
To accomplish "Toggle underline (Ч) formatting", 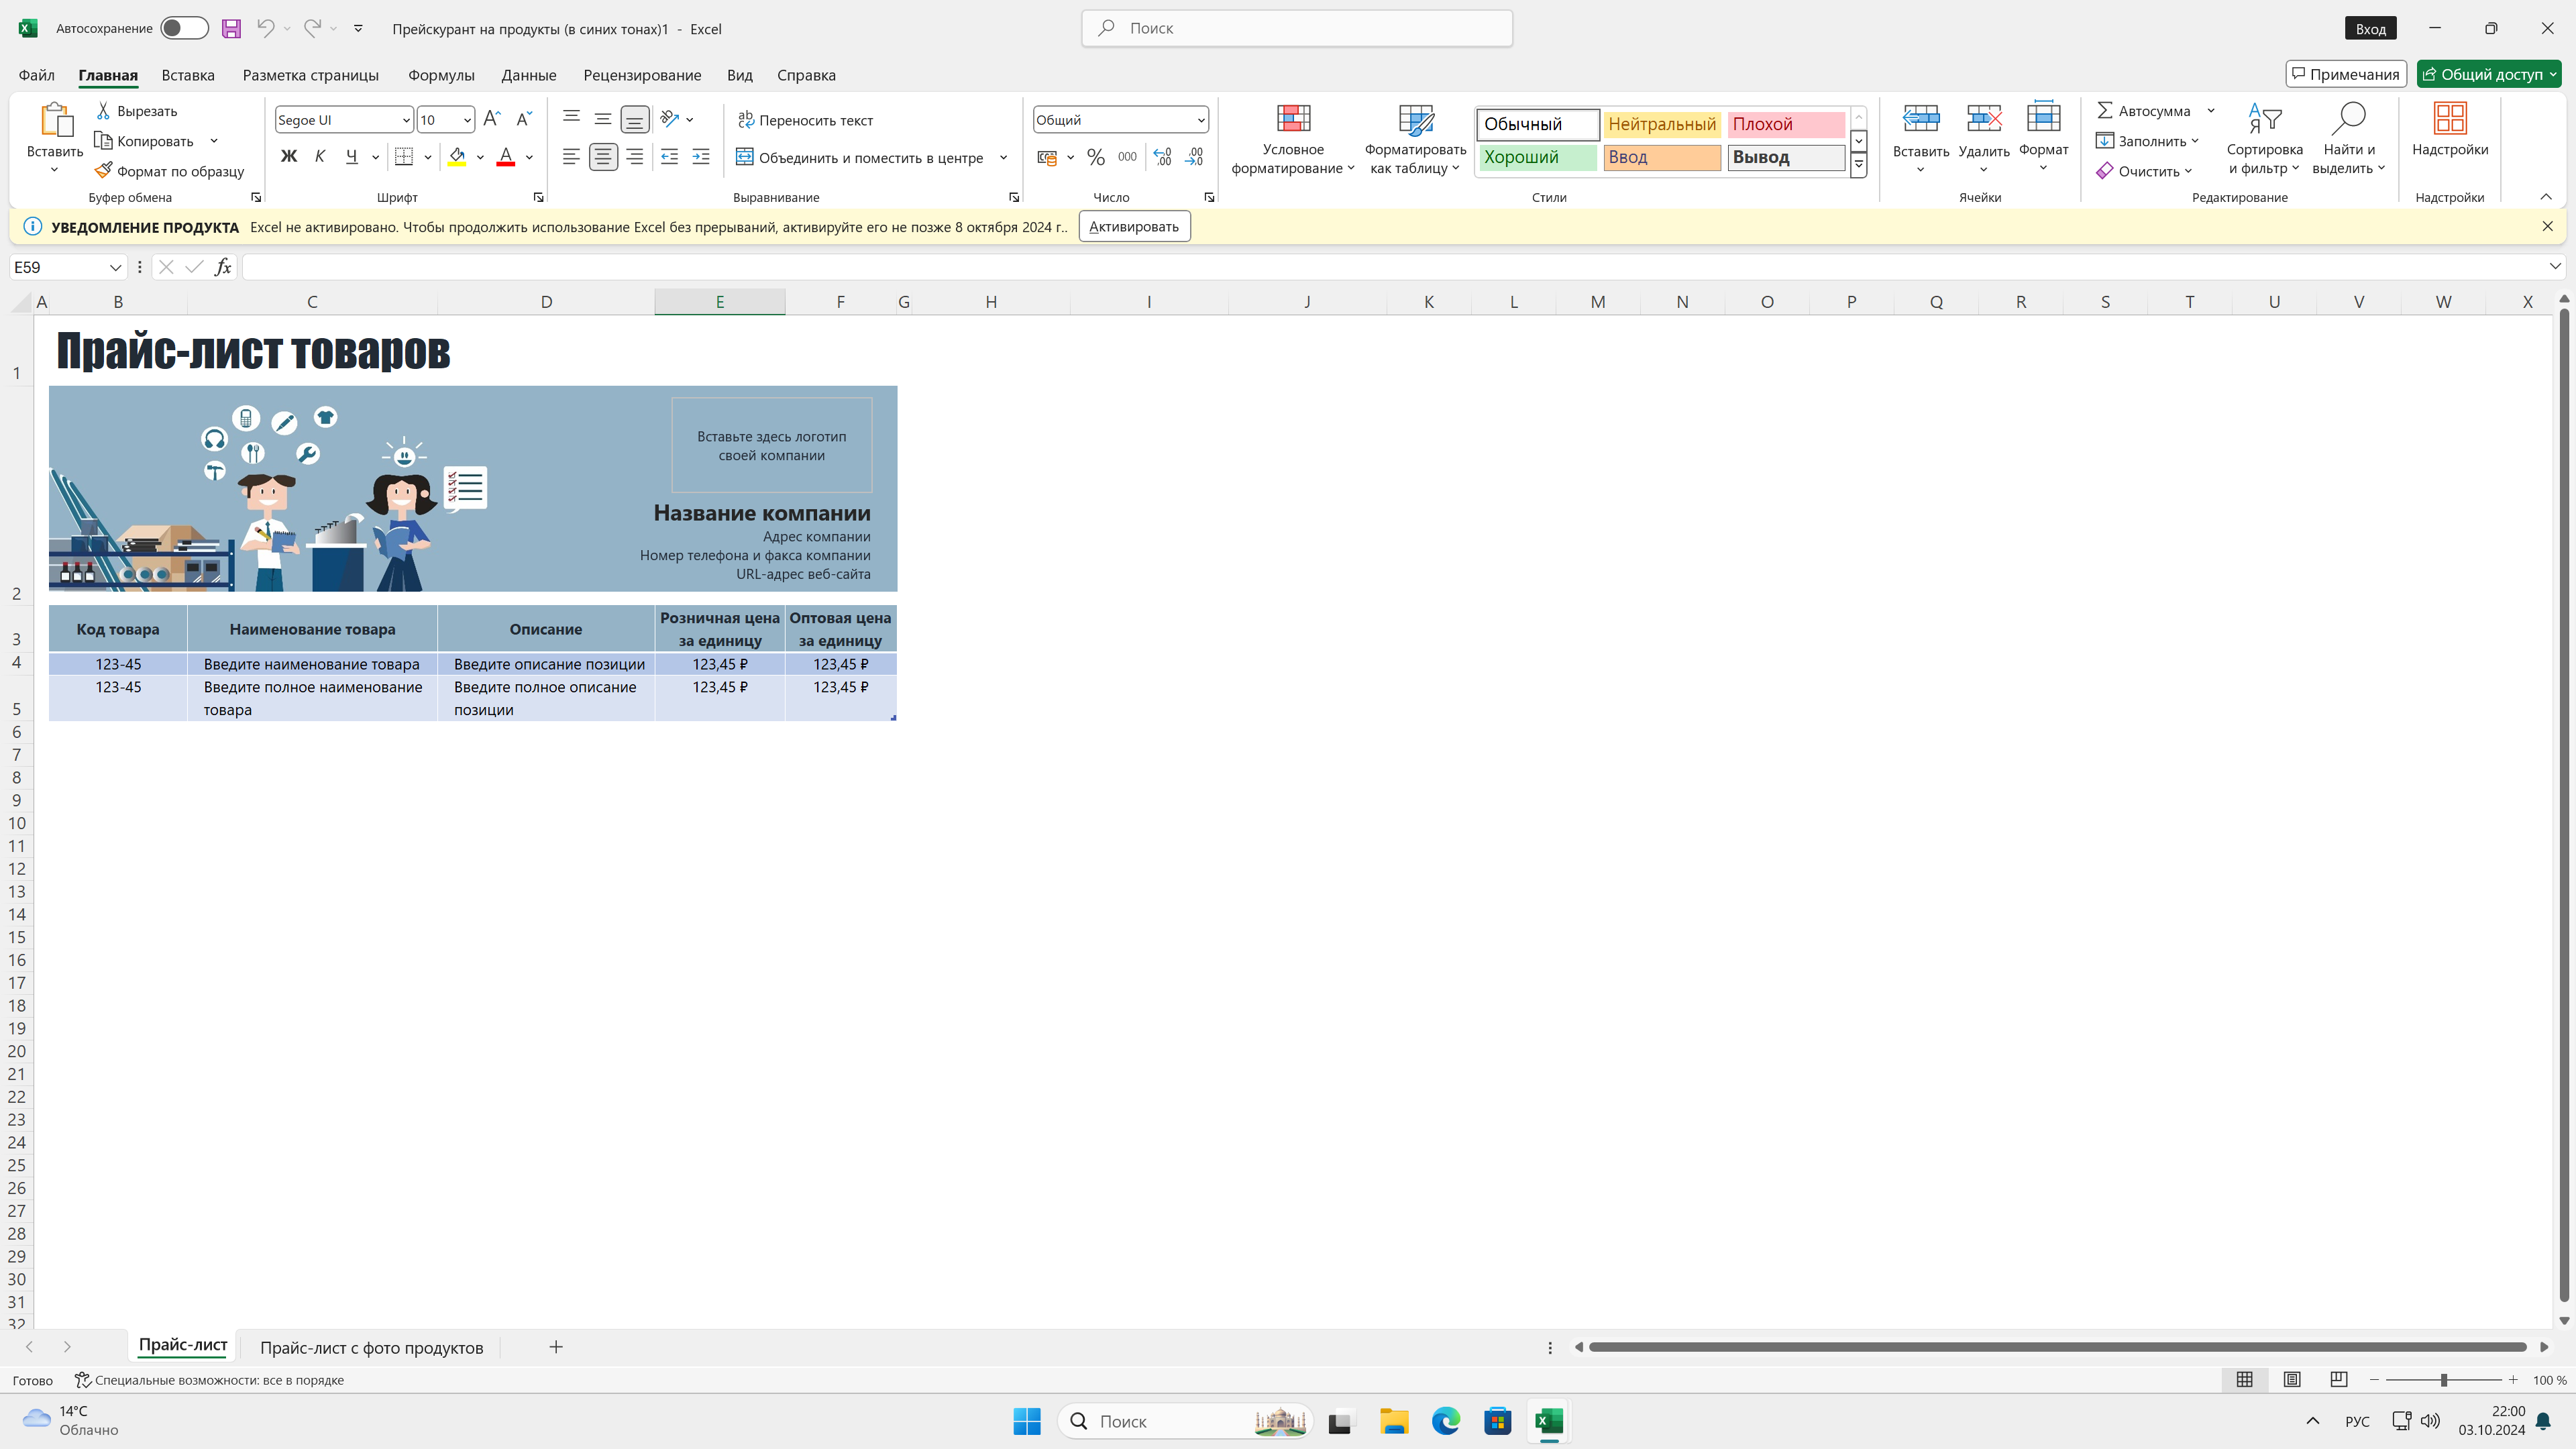I will 351,157.
